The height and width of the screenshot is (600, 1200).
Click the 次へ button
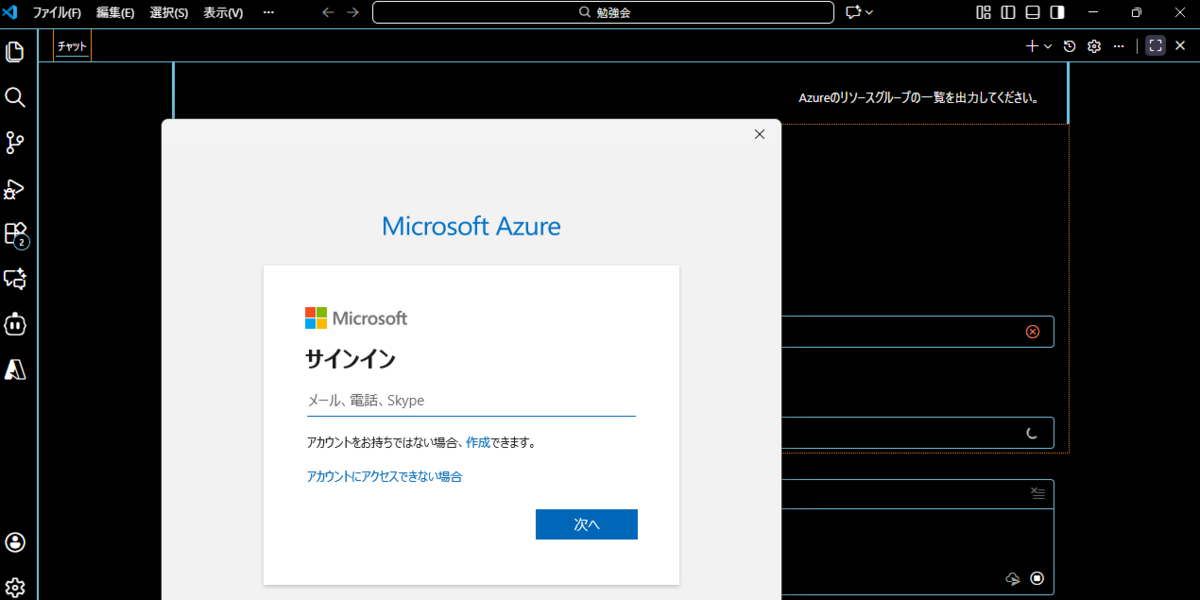(x=586, y=524)
